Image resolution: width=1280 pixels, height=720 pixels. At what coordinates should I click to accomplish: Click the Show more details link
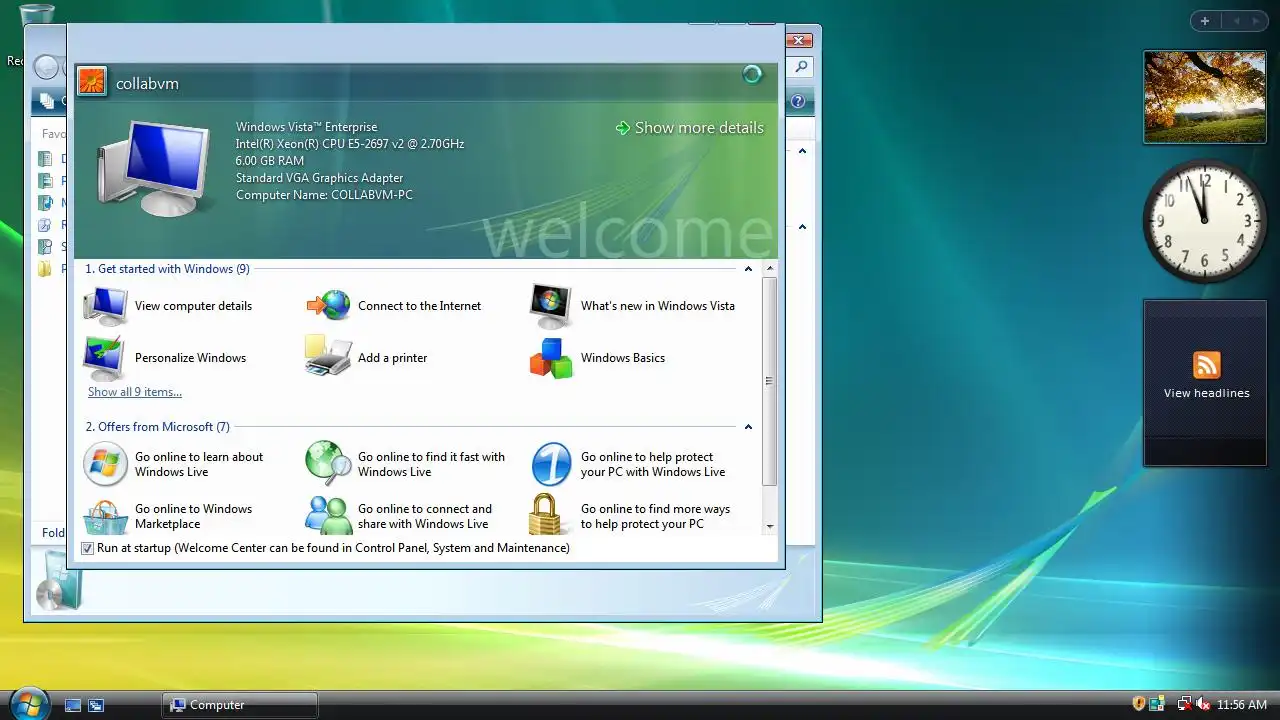(689, 128)
